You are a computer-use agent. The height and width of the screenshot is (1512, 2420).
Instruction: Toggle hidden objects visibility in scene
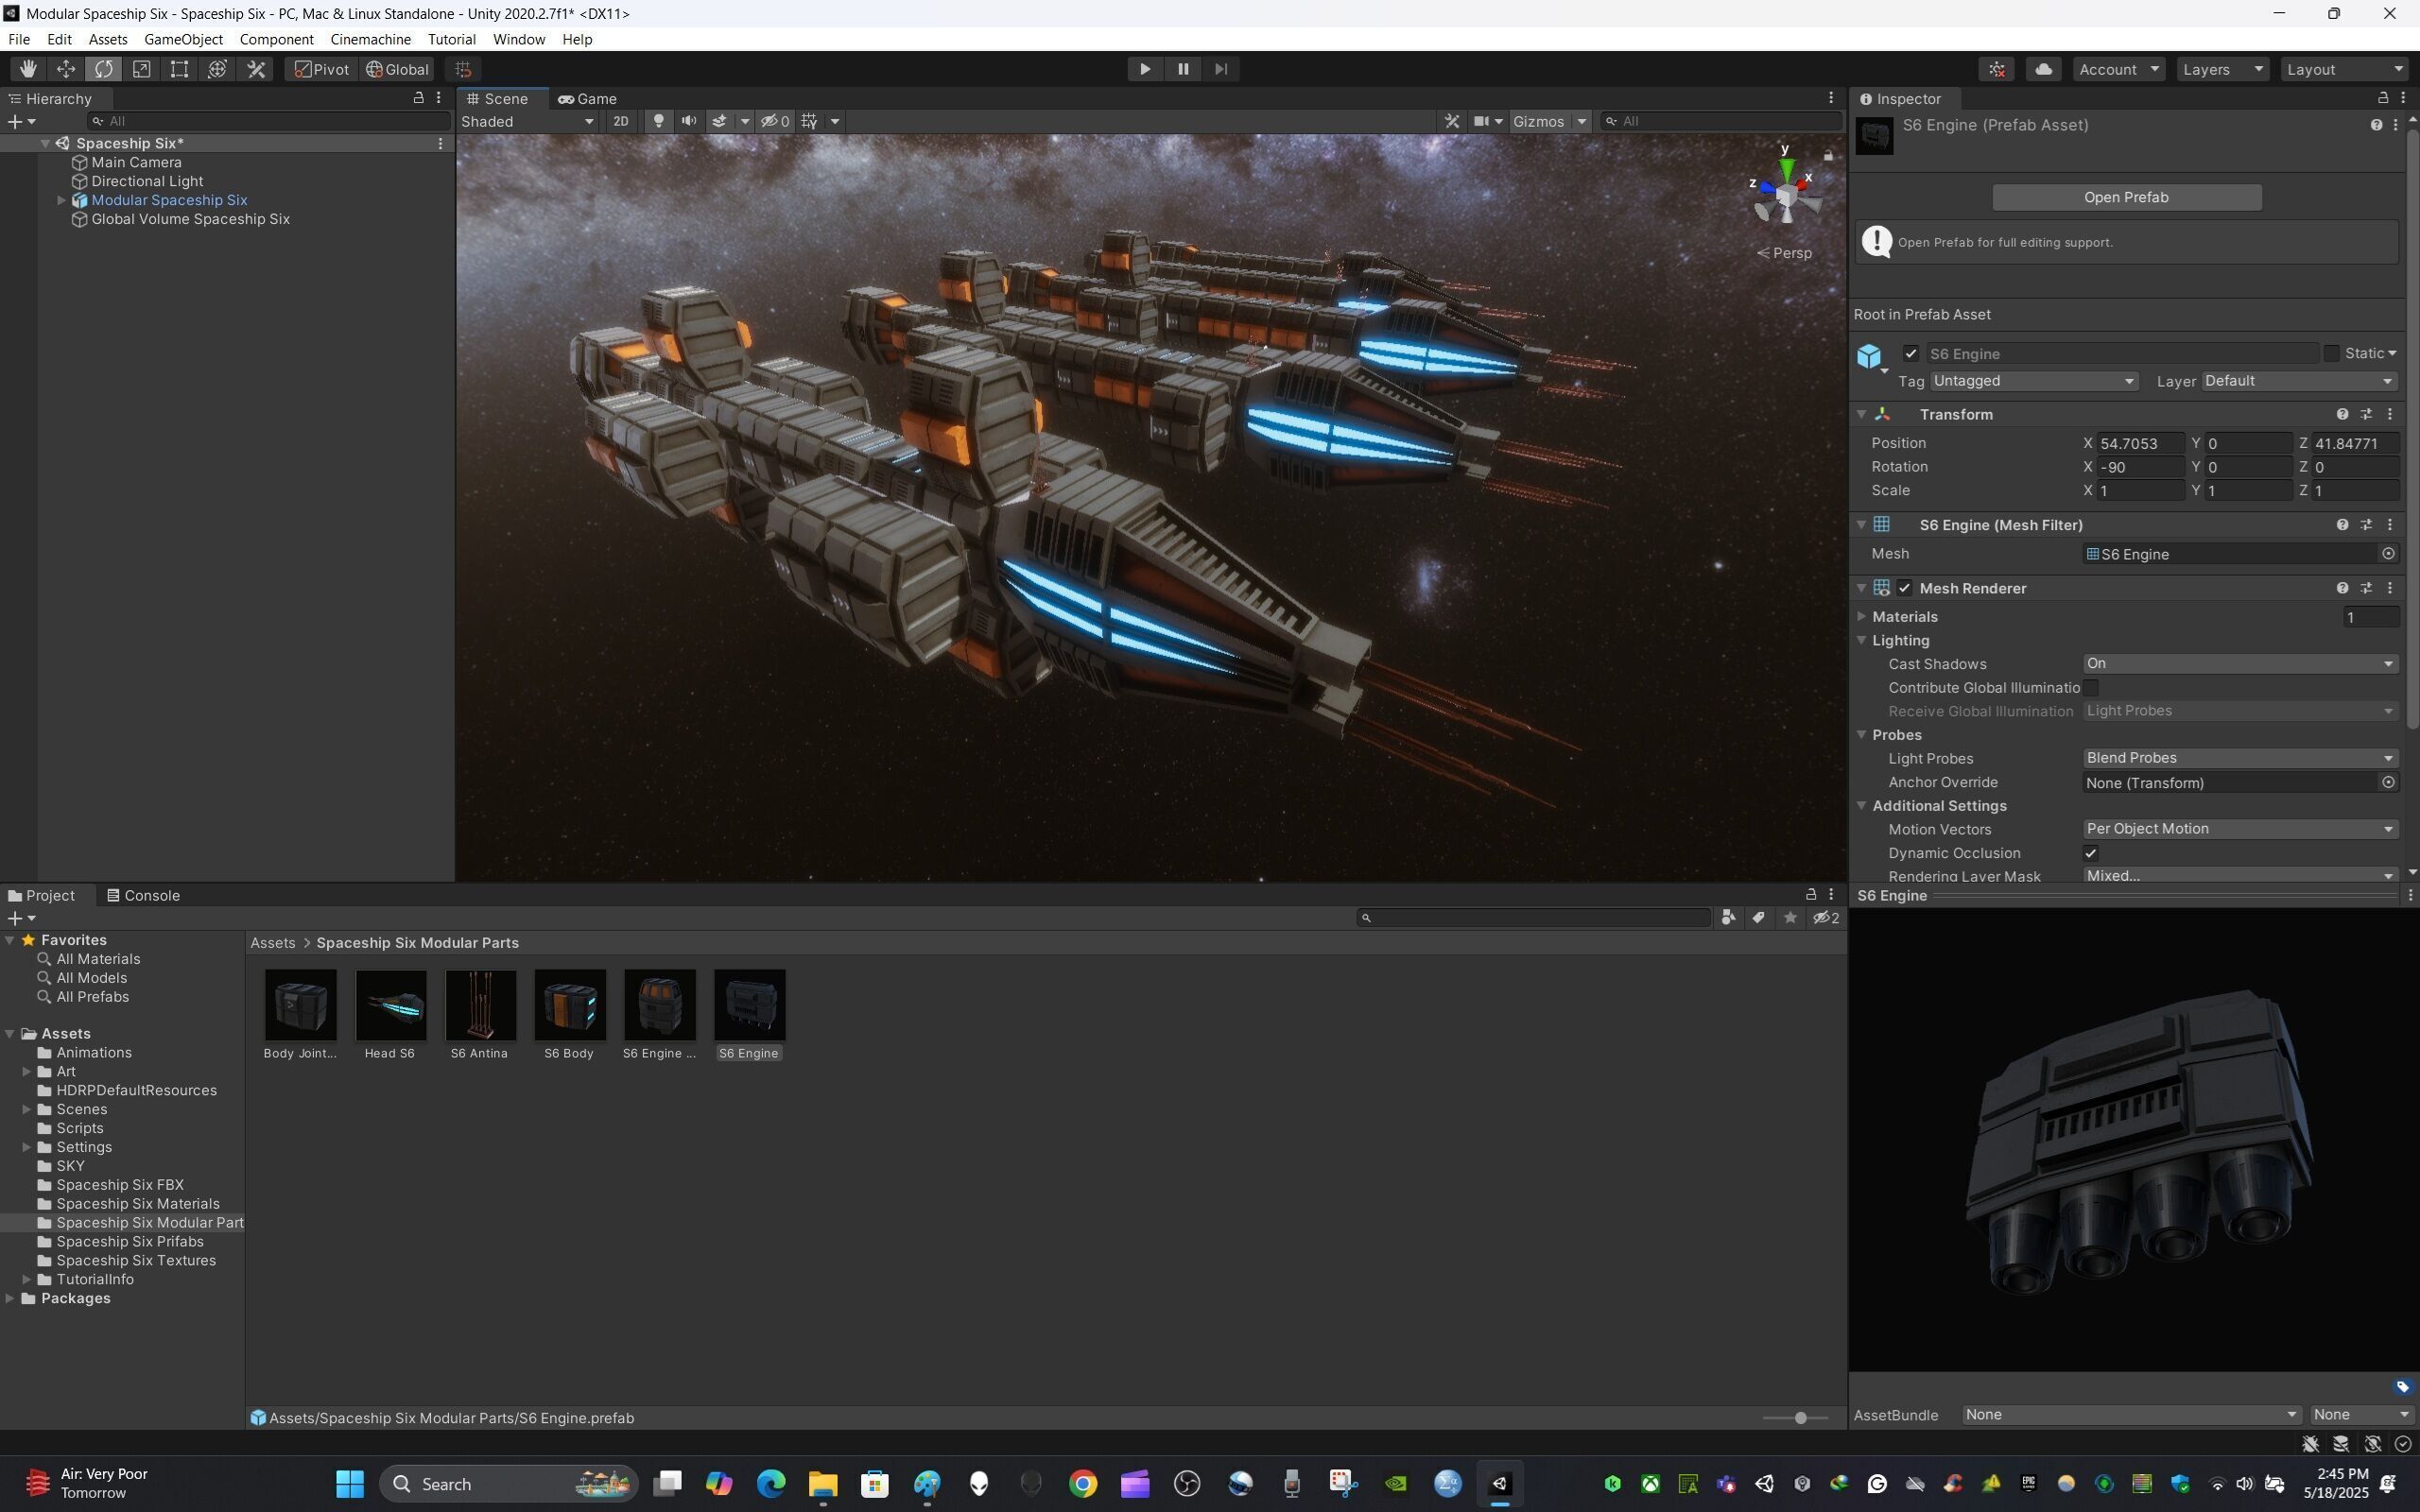[775, 121]
